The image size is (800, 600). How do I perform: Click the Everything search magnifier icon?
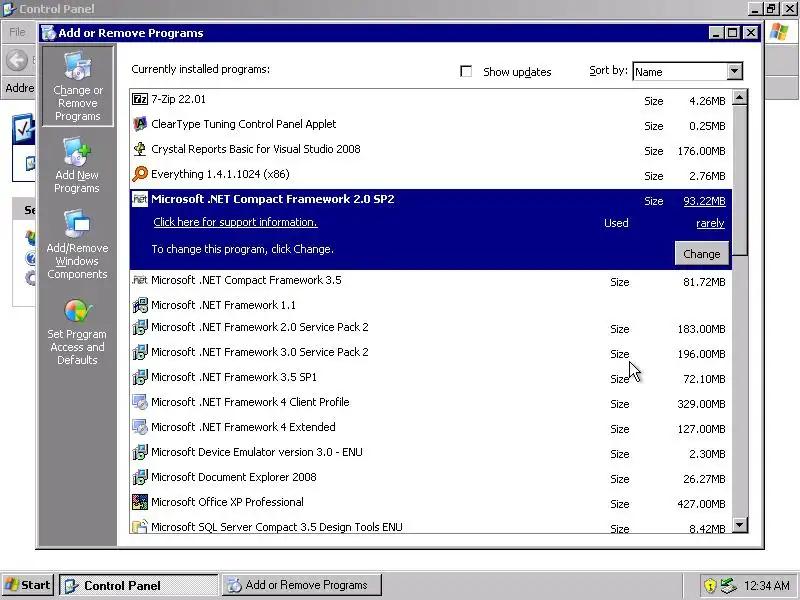point(140,174)
